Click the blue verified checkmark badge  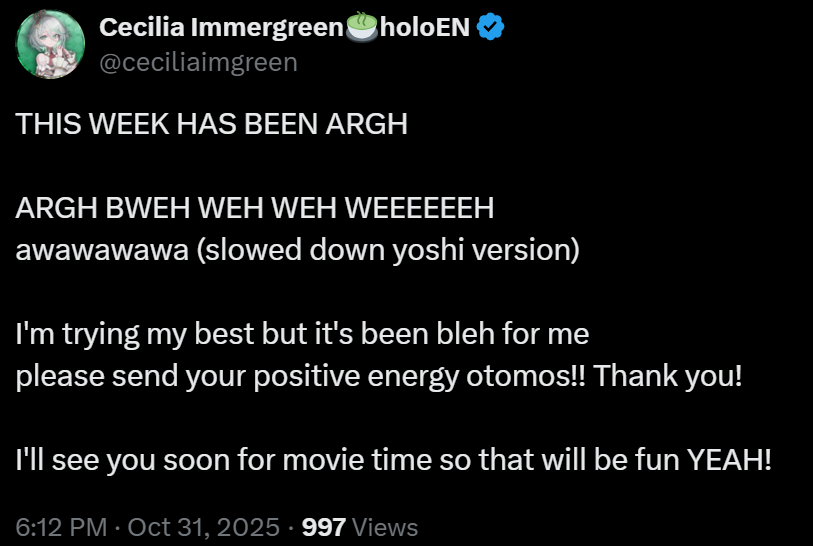(x=490, y=27)
